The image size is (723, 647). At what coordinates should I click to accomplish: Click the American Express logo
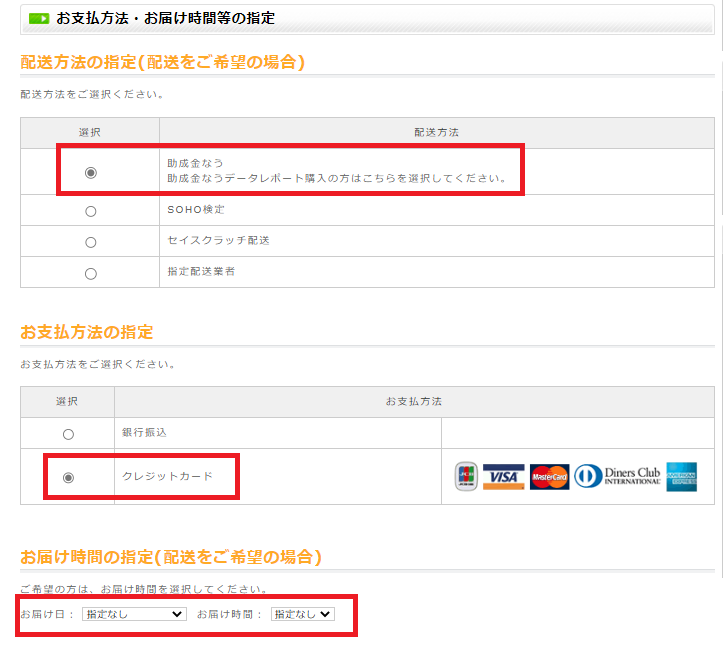click(x=683, y=477)
